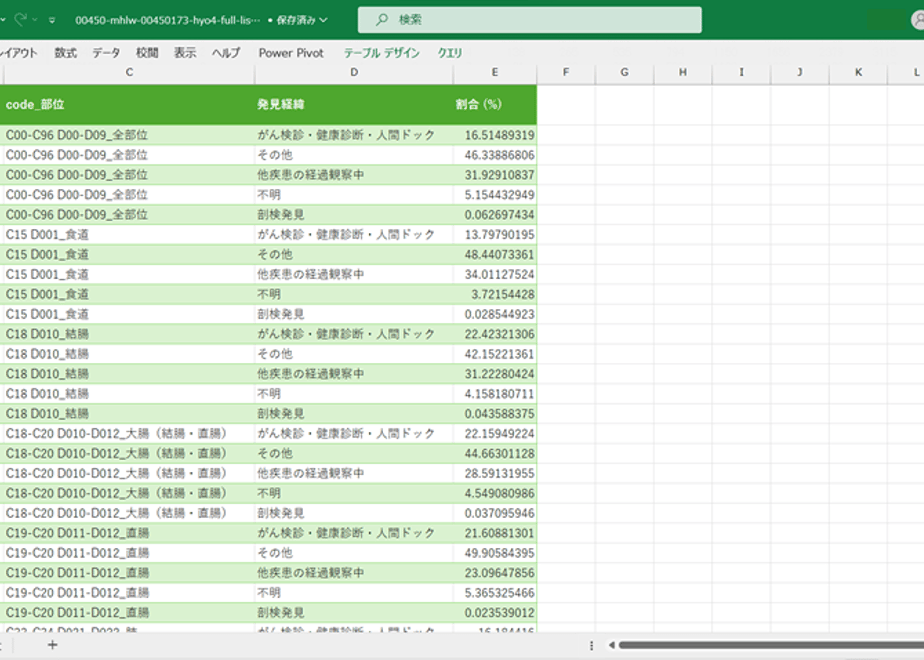Select the cell with value 0.028544923
The width and height of the screenshot is (924, 660).
(x=495, y=314)
